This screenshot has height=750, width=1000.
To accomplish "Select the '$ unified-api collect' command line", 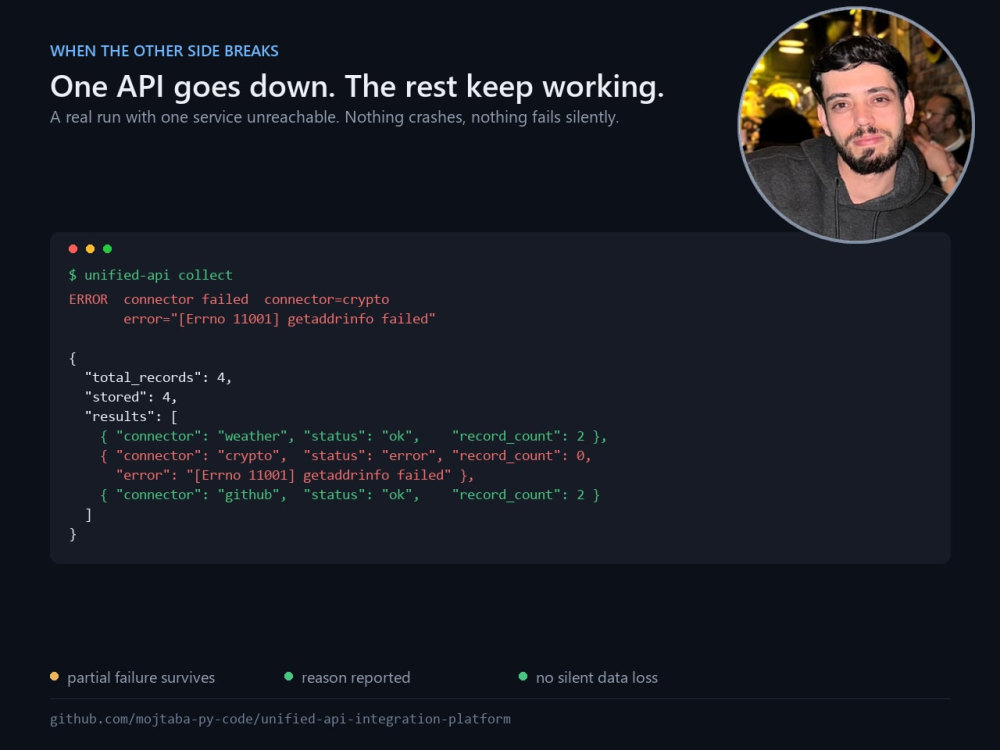I will pos(151,275).
